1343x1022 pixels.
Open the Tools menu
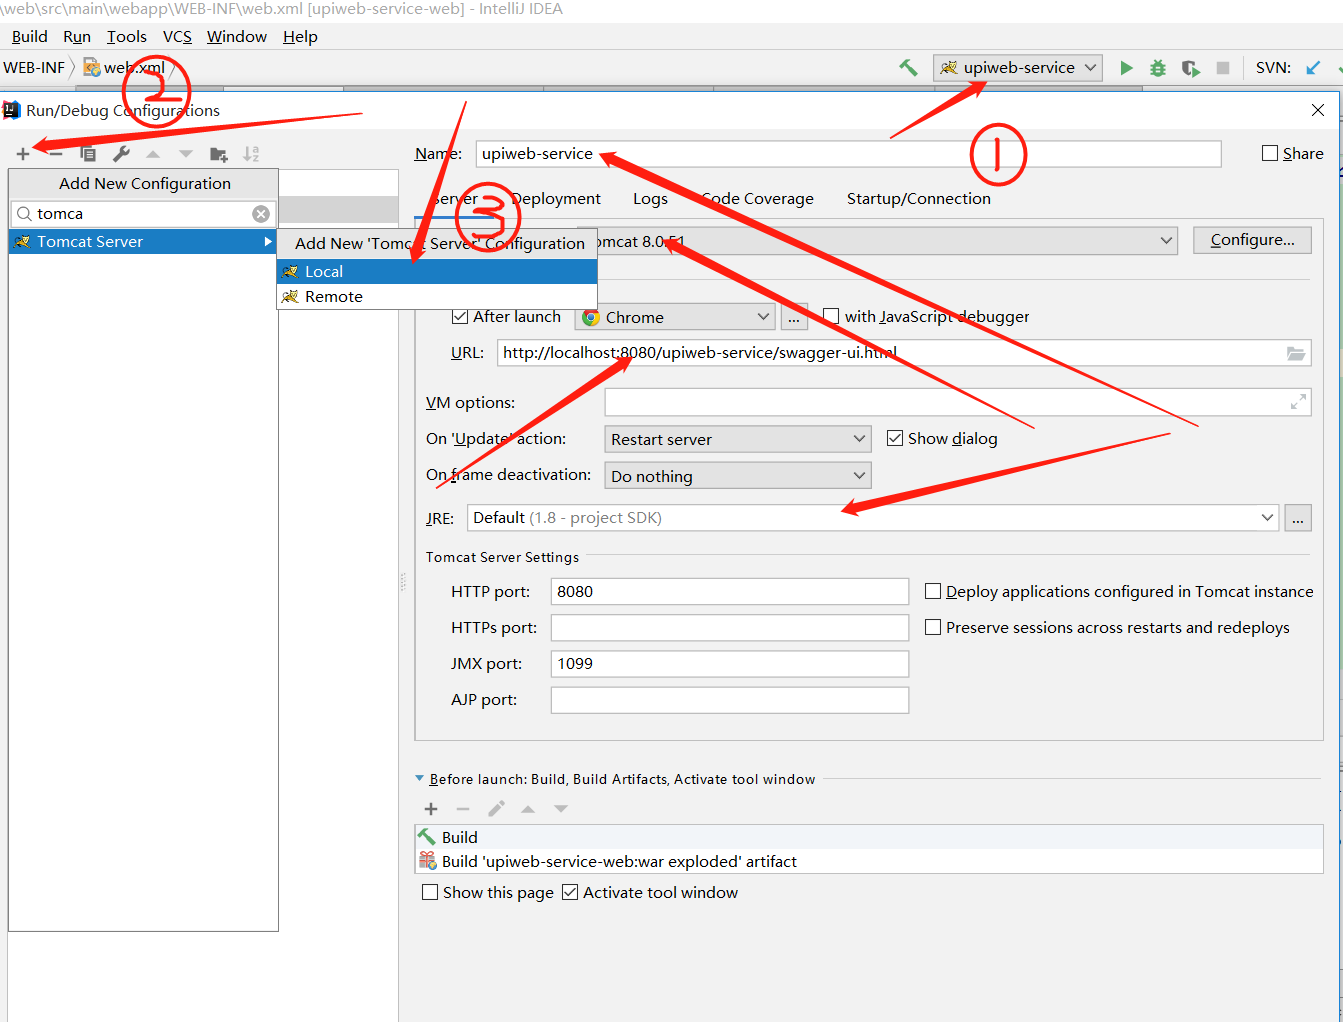coord(127,36)
